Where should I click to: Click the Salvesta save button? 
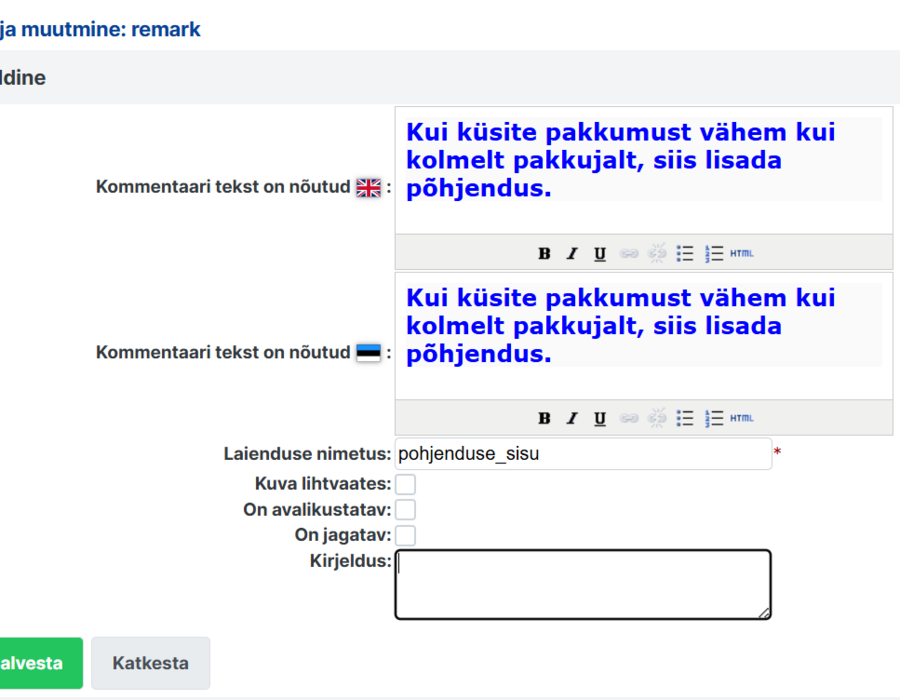(x=40, y=663)
